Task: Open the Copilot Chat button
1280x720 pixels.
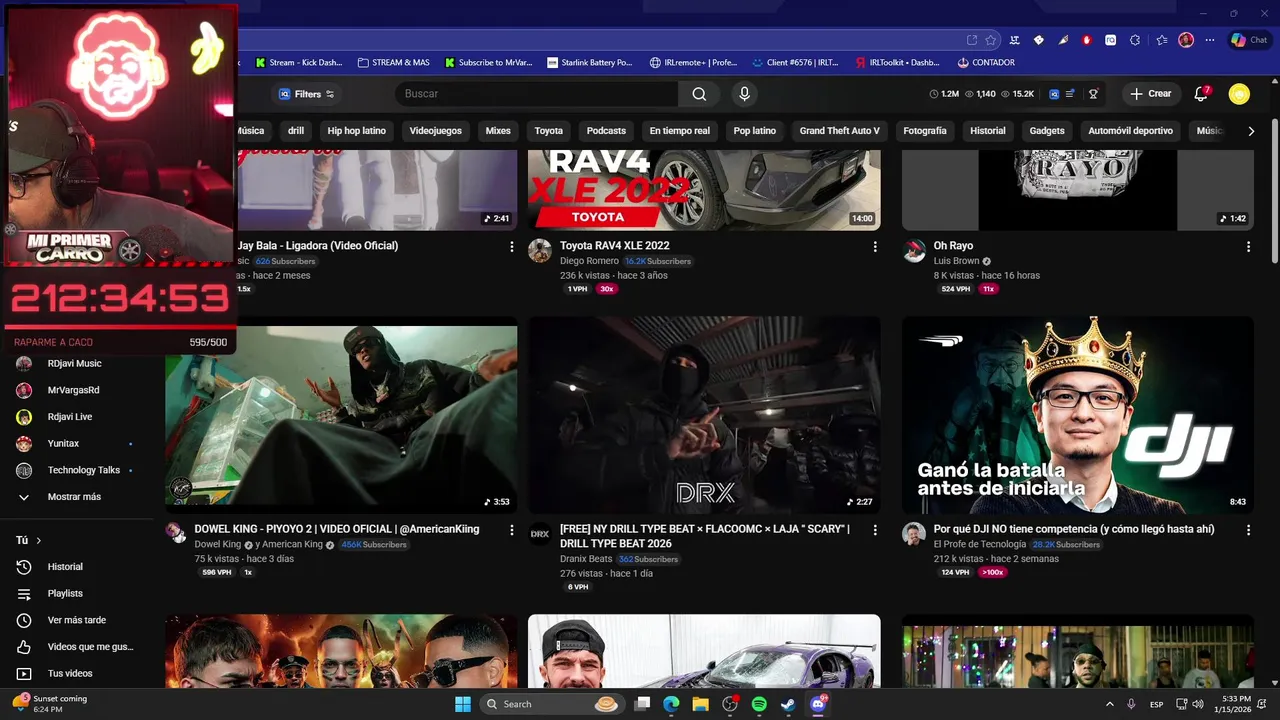Action: [1250, 40]
